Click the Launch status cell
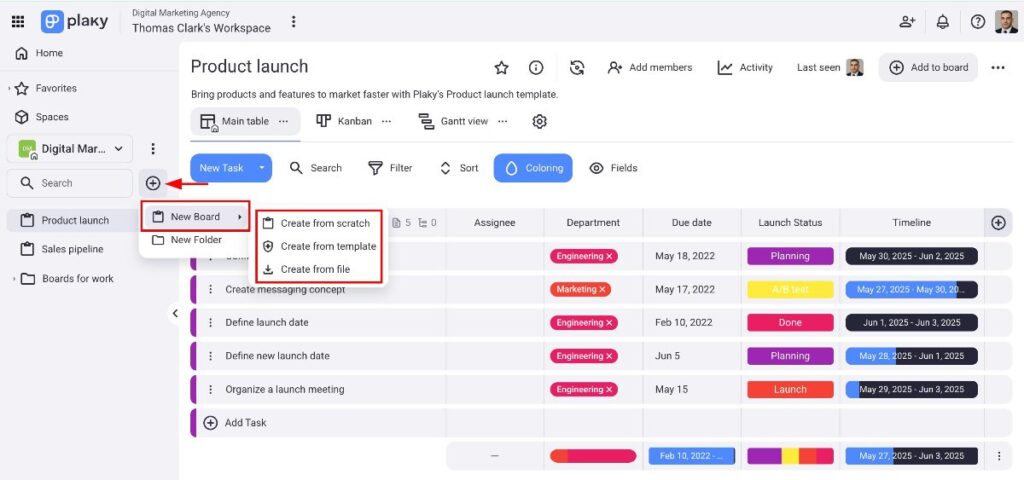The image size is (1024, 480). pos(790,389)
